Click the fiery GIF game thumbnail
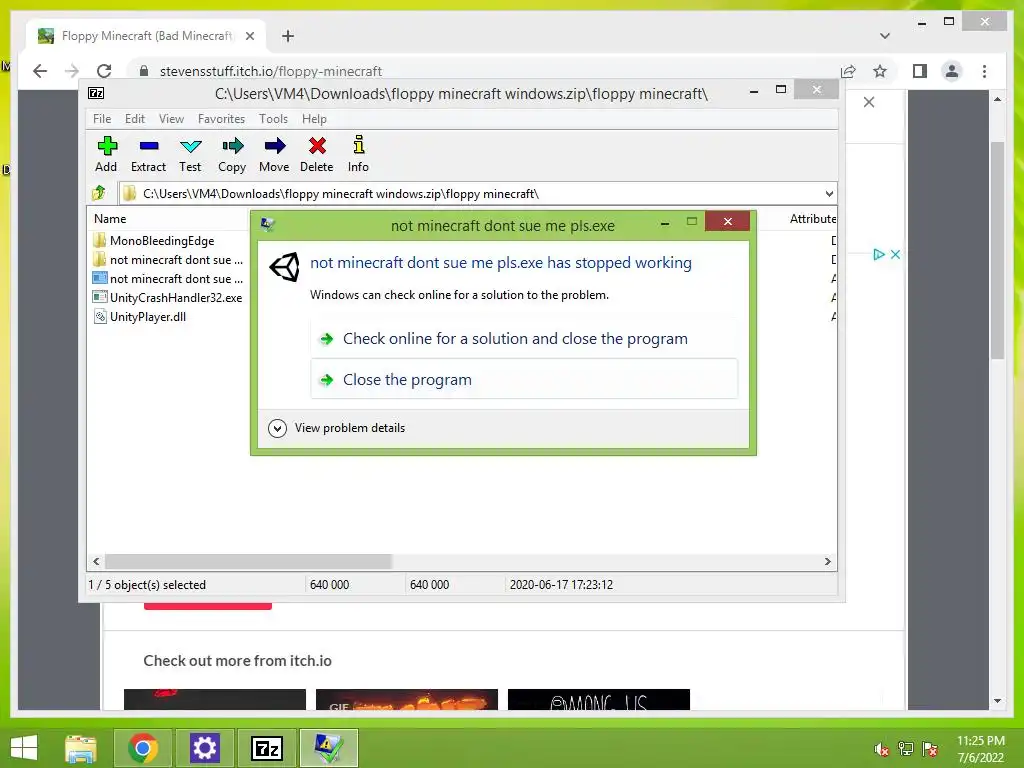 tap(407, 699)
